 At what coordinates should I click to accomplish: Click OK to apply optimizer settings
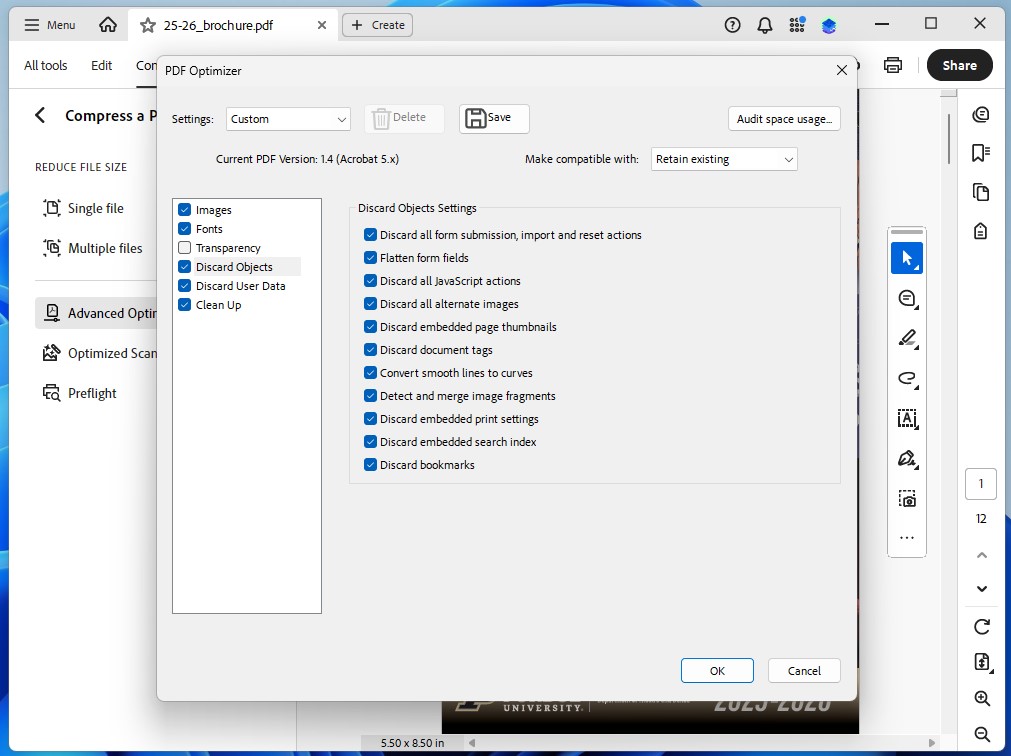[717, 670]
